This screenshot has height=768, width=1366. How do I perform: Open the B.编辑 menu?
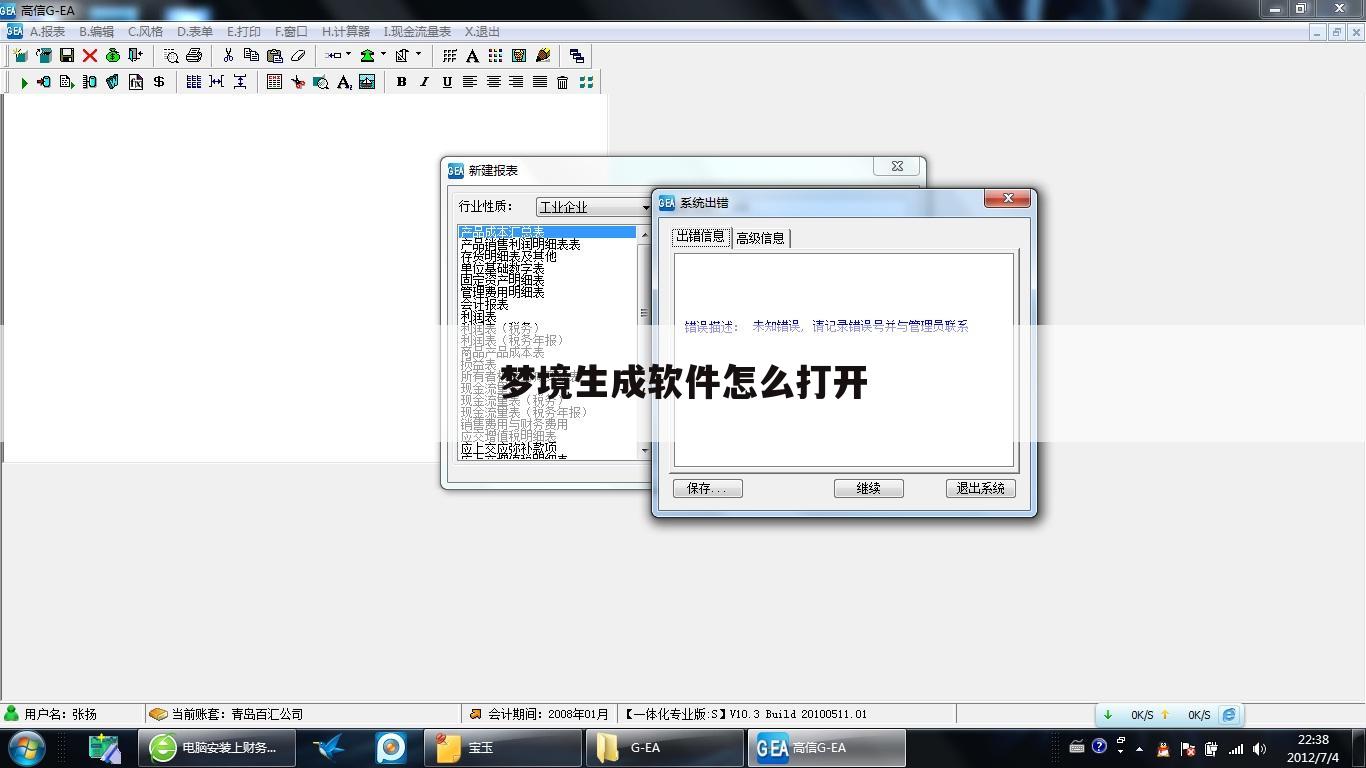[x=96, y=32]
